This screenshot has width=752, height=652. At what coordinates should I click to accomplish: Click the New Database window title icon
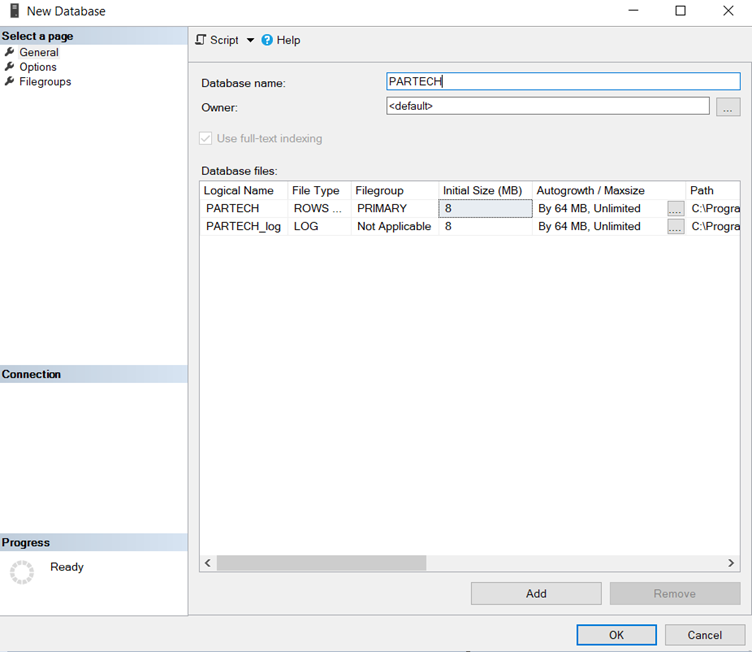pos(15,11)
